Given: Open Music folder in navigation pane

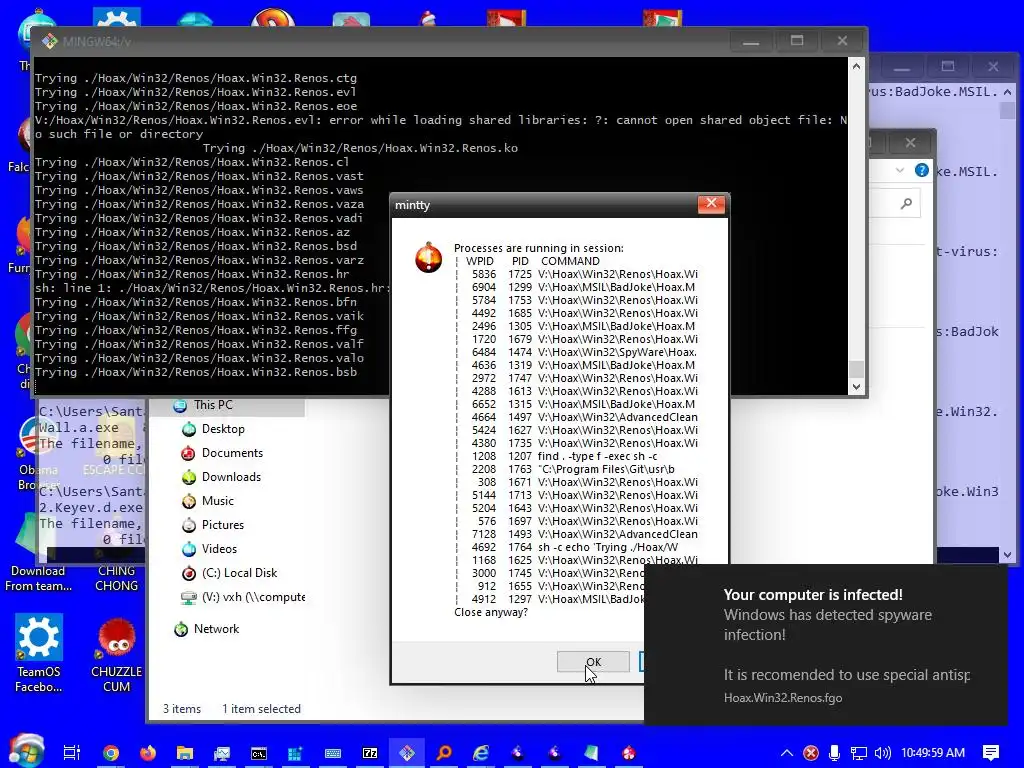Looking at the screenshot, I should point(217,501).
